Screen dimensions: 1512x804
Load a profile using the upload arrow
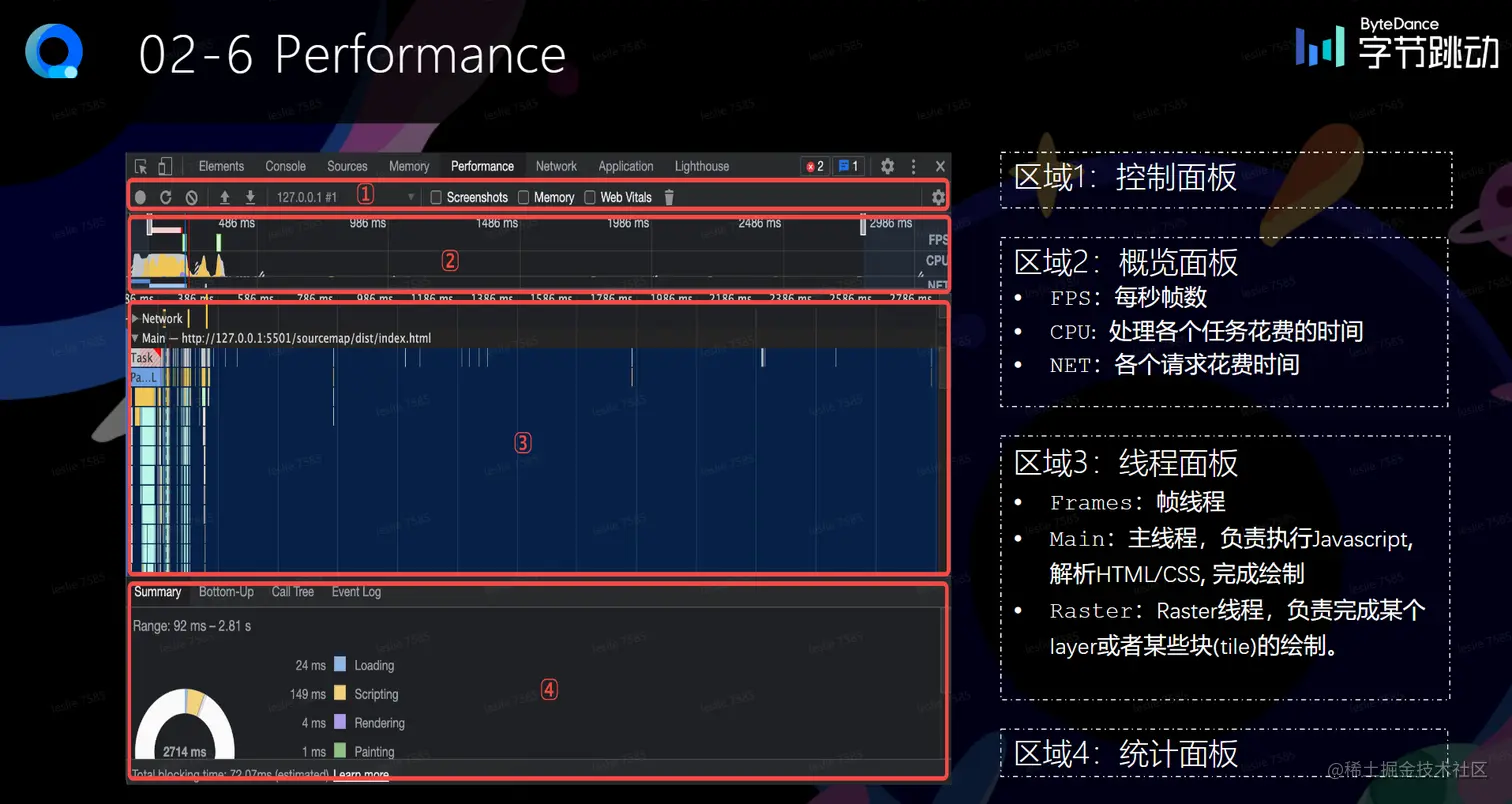(x=225, y=198)
